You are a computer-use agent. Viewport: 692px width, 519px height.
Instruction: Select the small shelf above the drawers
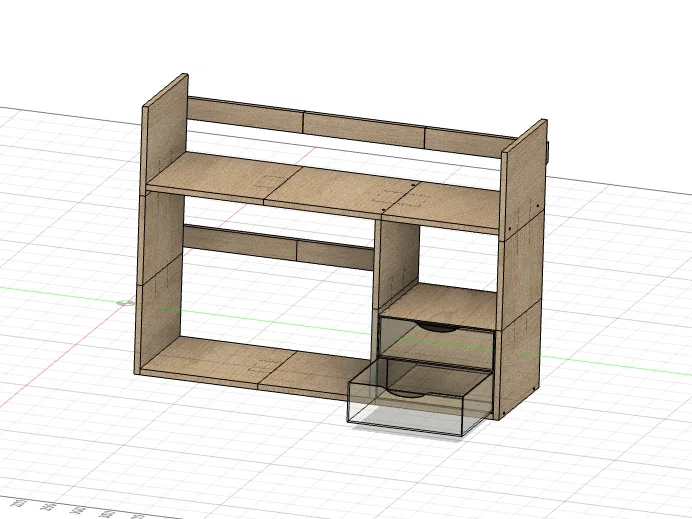pos(439,306)
